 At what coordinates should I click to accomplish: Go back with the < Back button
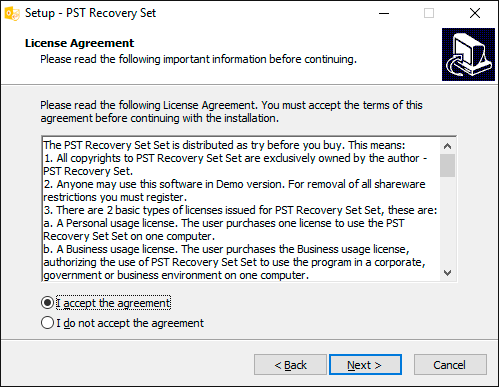(290, 365)
